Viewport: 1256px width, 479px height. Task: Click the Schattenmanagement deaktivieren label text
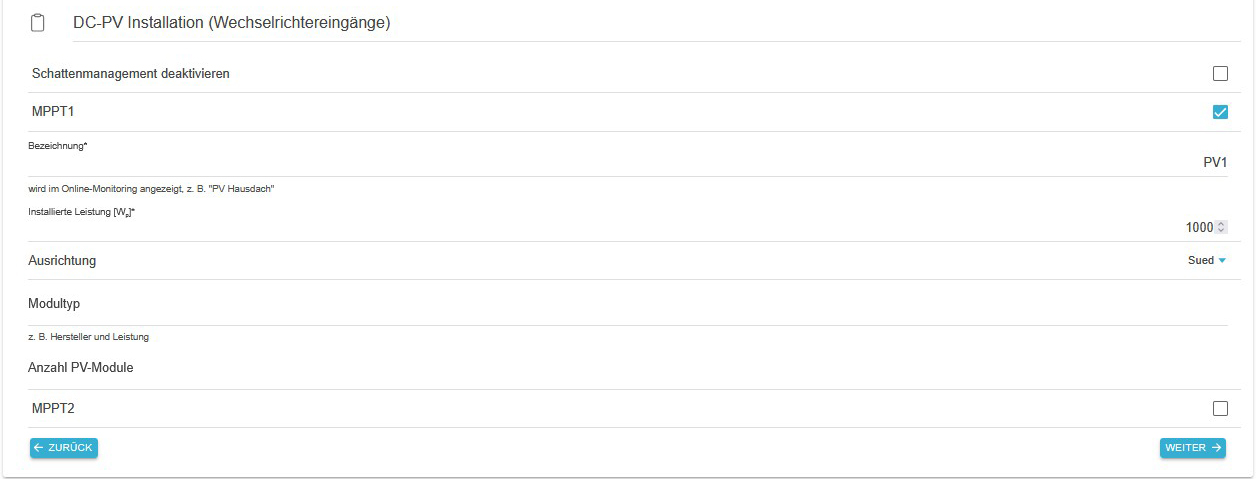coord(131,73)
